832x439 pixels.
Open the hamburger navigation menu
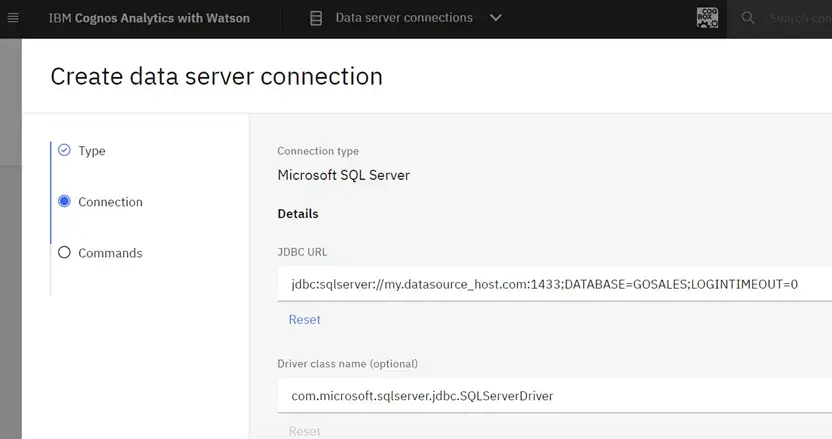click(13, 18)
